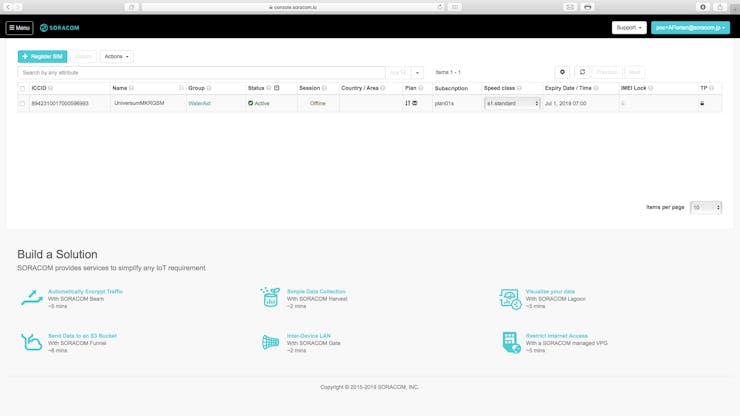Click the Status column filter icon
The width and height of the screenshot is (740, 416).
[x=277, y=88]
